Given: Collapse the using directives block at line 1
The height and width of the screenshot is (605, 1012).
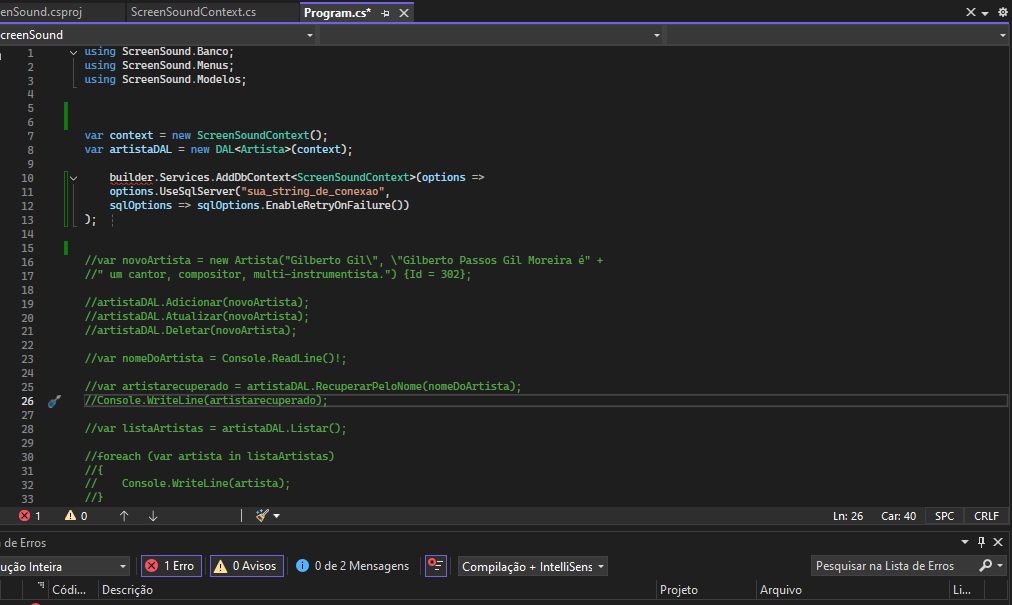Looking at the screenshot, I should (x=73, y=52).
